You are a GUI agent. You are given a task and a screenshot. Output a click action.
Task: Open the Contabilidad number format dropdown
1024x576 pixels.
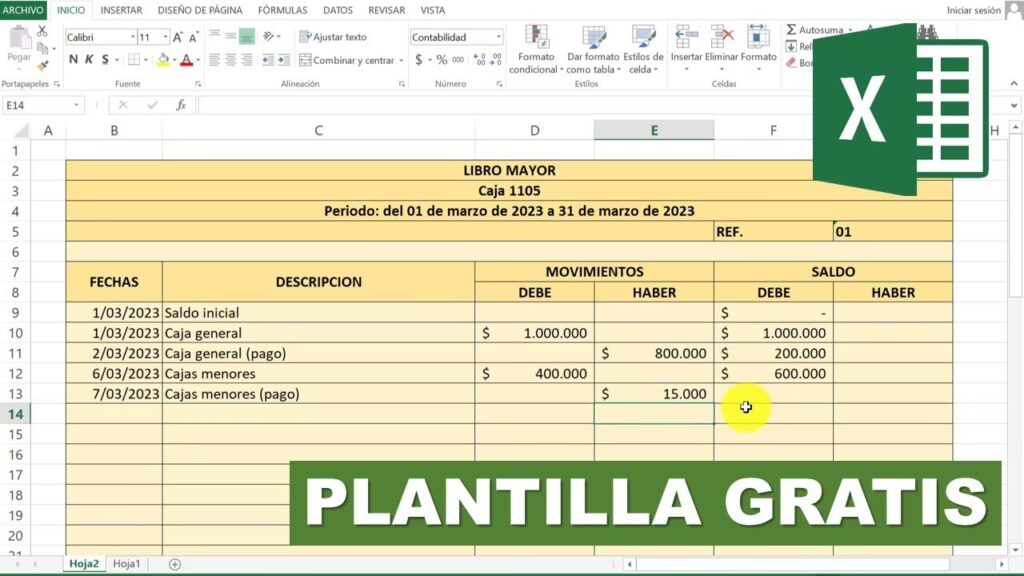click(498, 37)
